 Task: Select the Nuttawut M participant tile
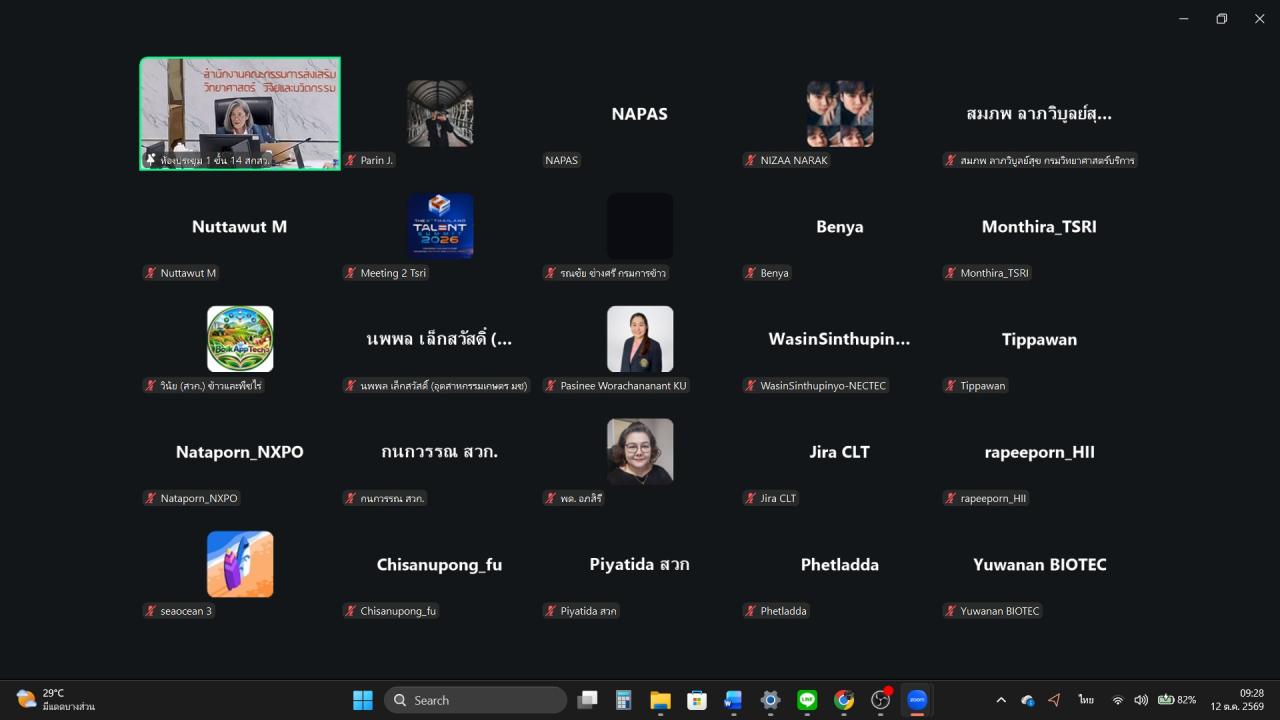pyautogui.click(x=240, y=226)
